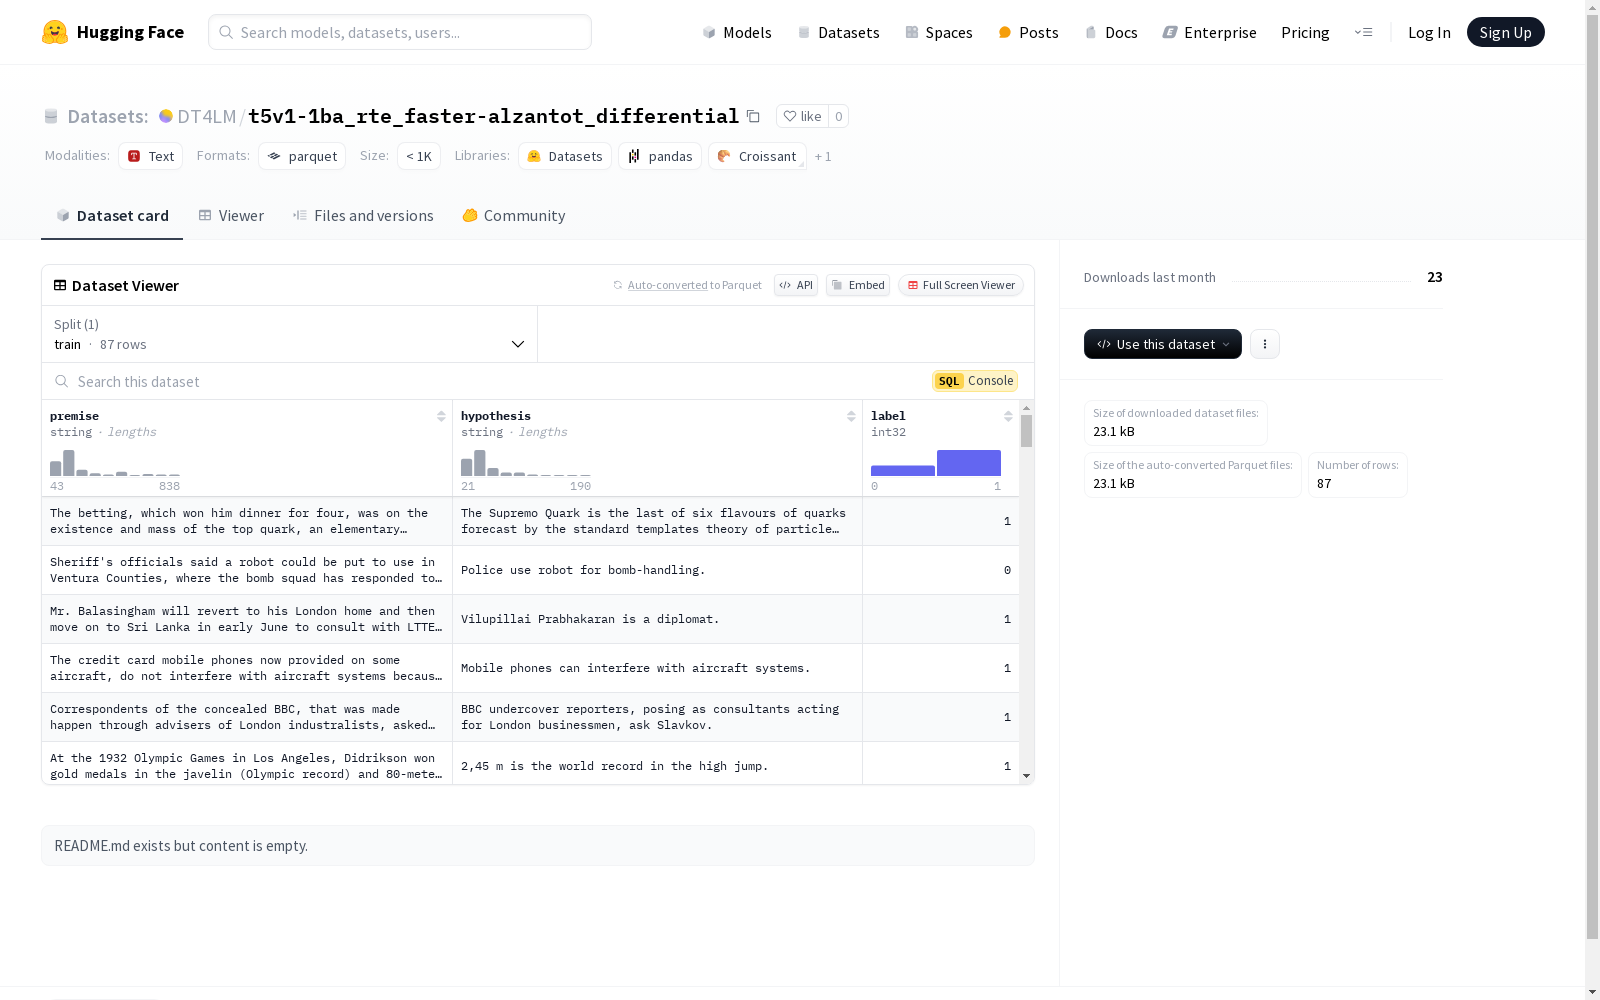The height and width of the screenshot is (1000, 1600).
Task: Go to Datasets in top navigation
Action: [838, 32]
